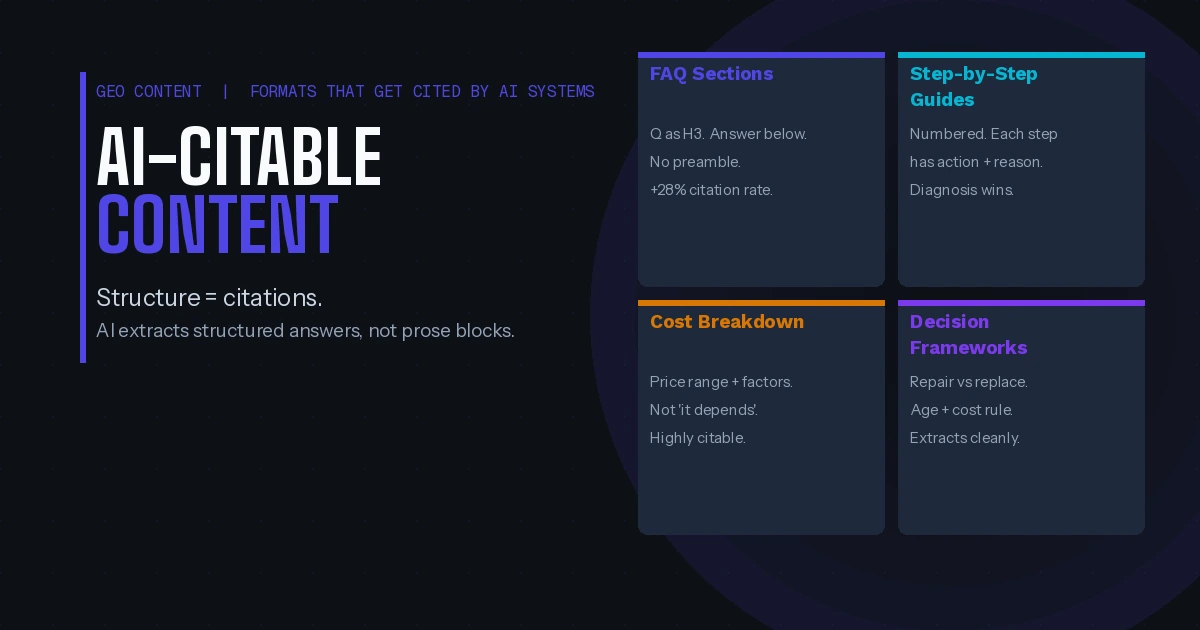Screen dimensions: 1200x630
Task: Click the 'Highly citable.' text
Action: [697, 438]
